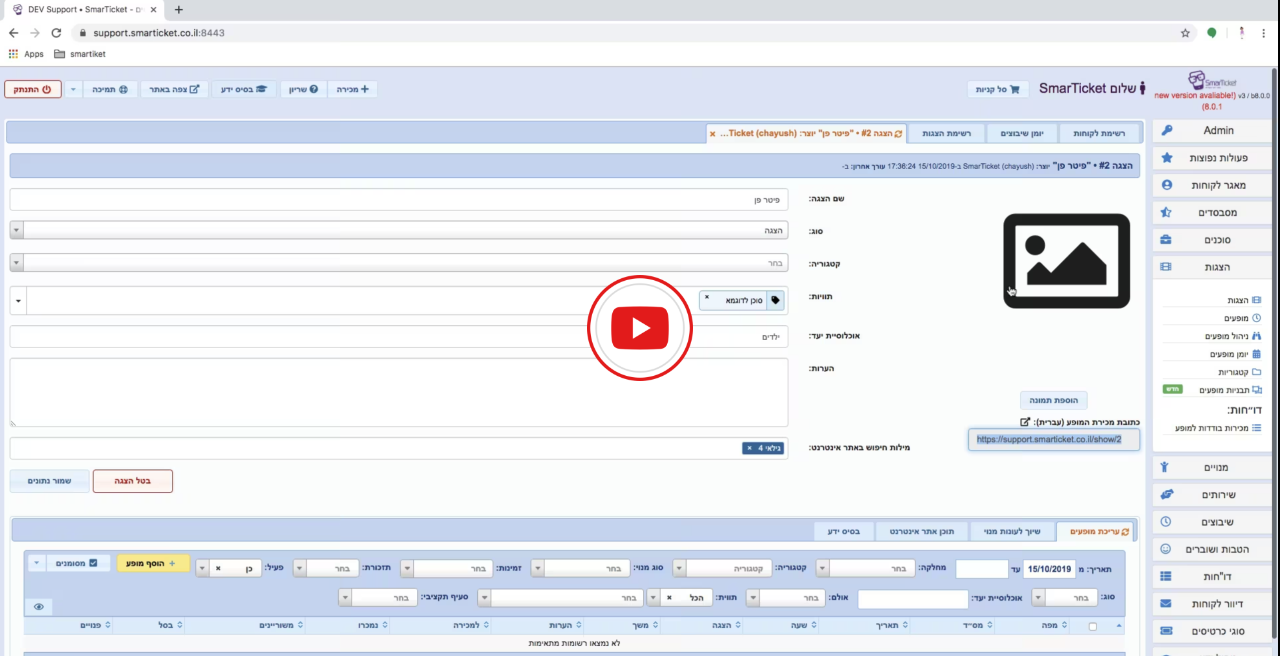Remove the גילאי 4 search keyword tag

(748, 448)
